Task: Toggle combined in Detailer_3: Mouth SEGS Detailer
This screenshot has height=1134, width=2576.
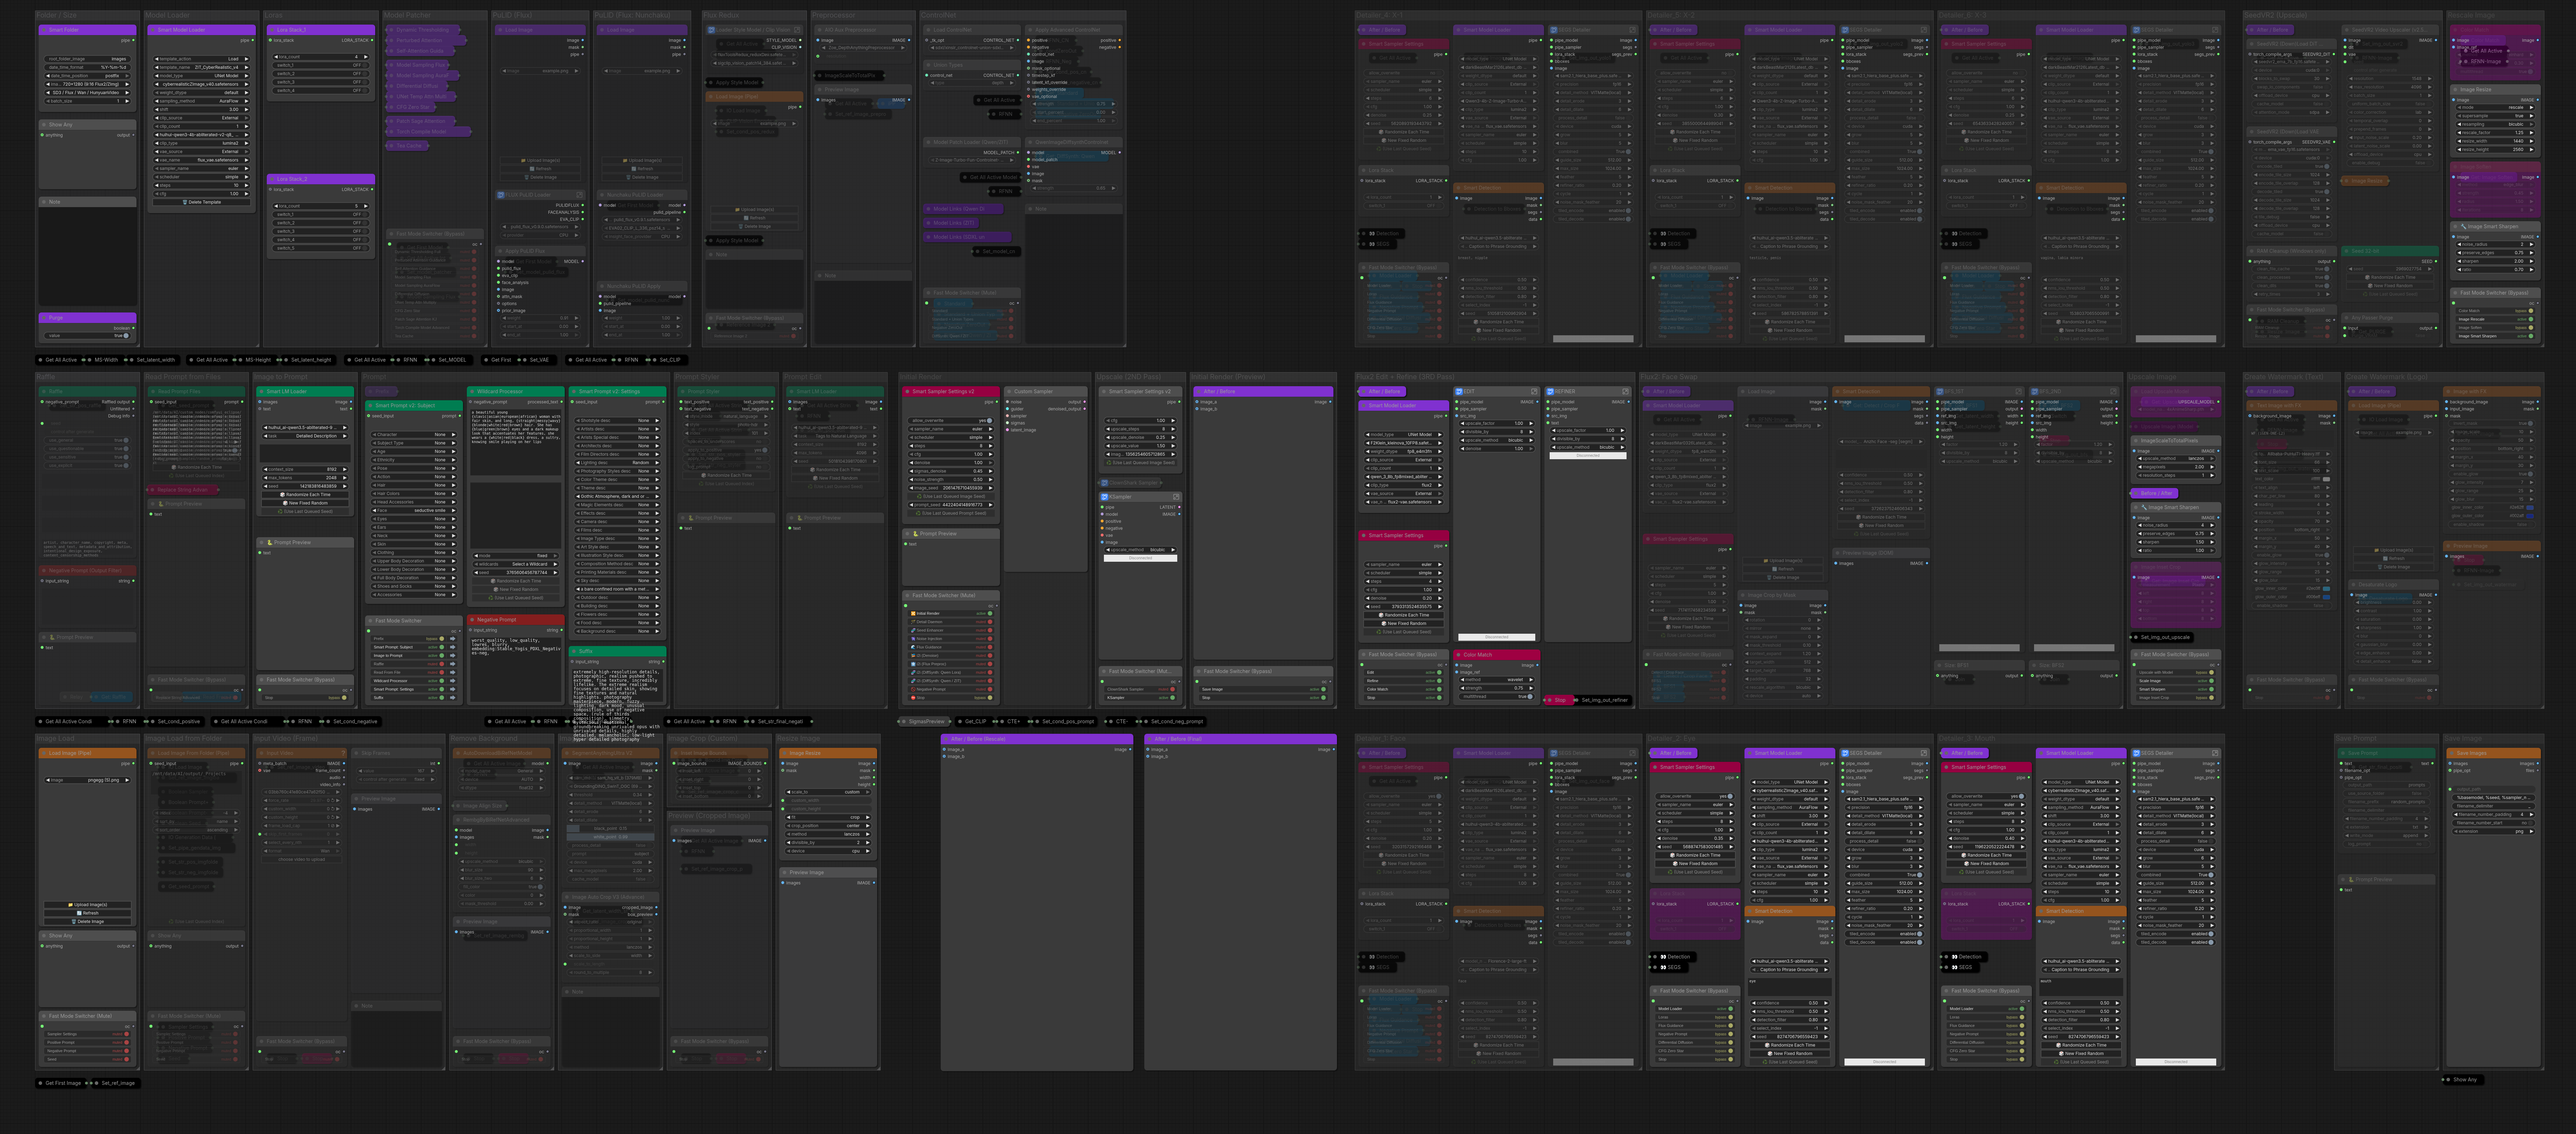Action: pyautogui.click(x=2176, y=875)
